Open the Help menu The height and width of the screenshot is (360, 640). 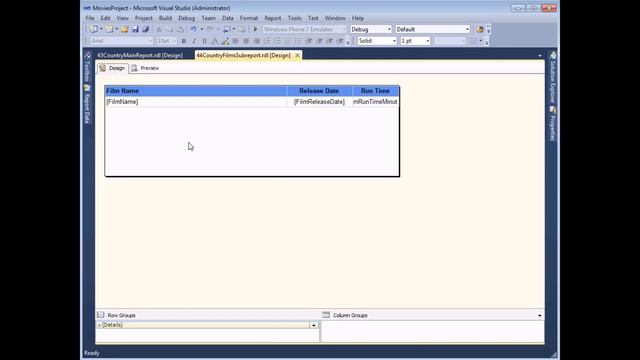coord(358,18)
